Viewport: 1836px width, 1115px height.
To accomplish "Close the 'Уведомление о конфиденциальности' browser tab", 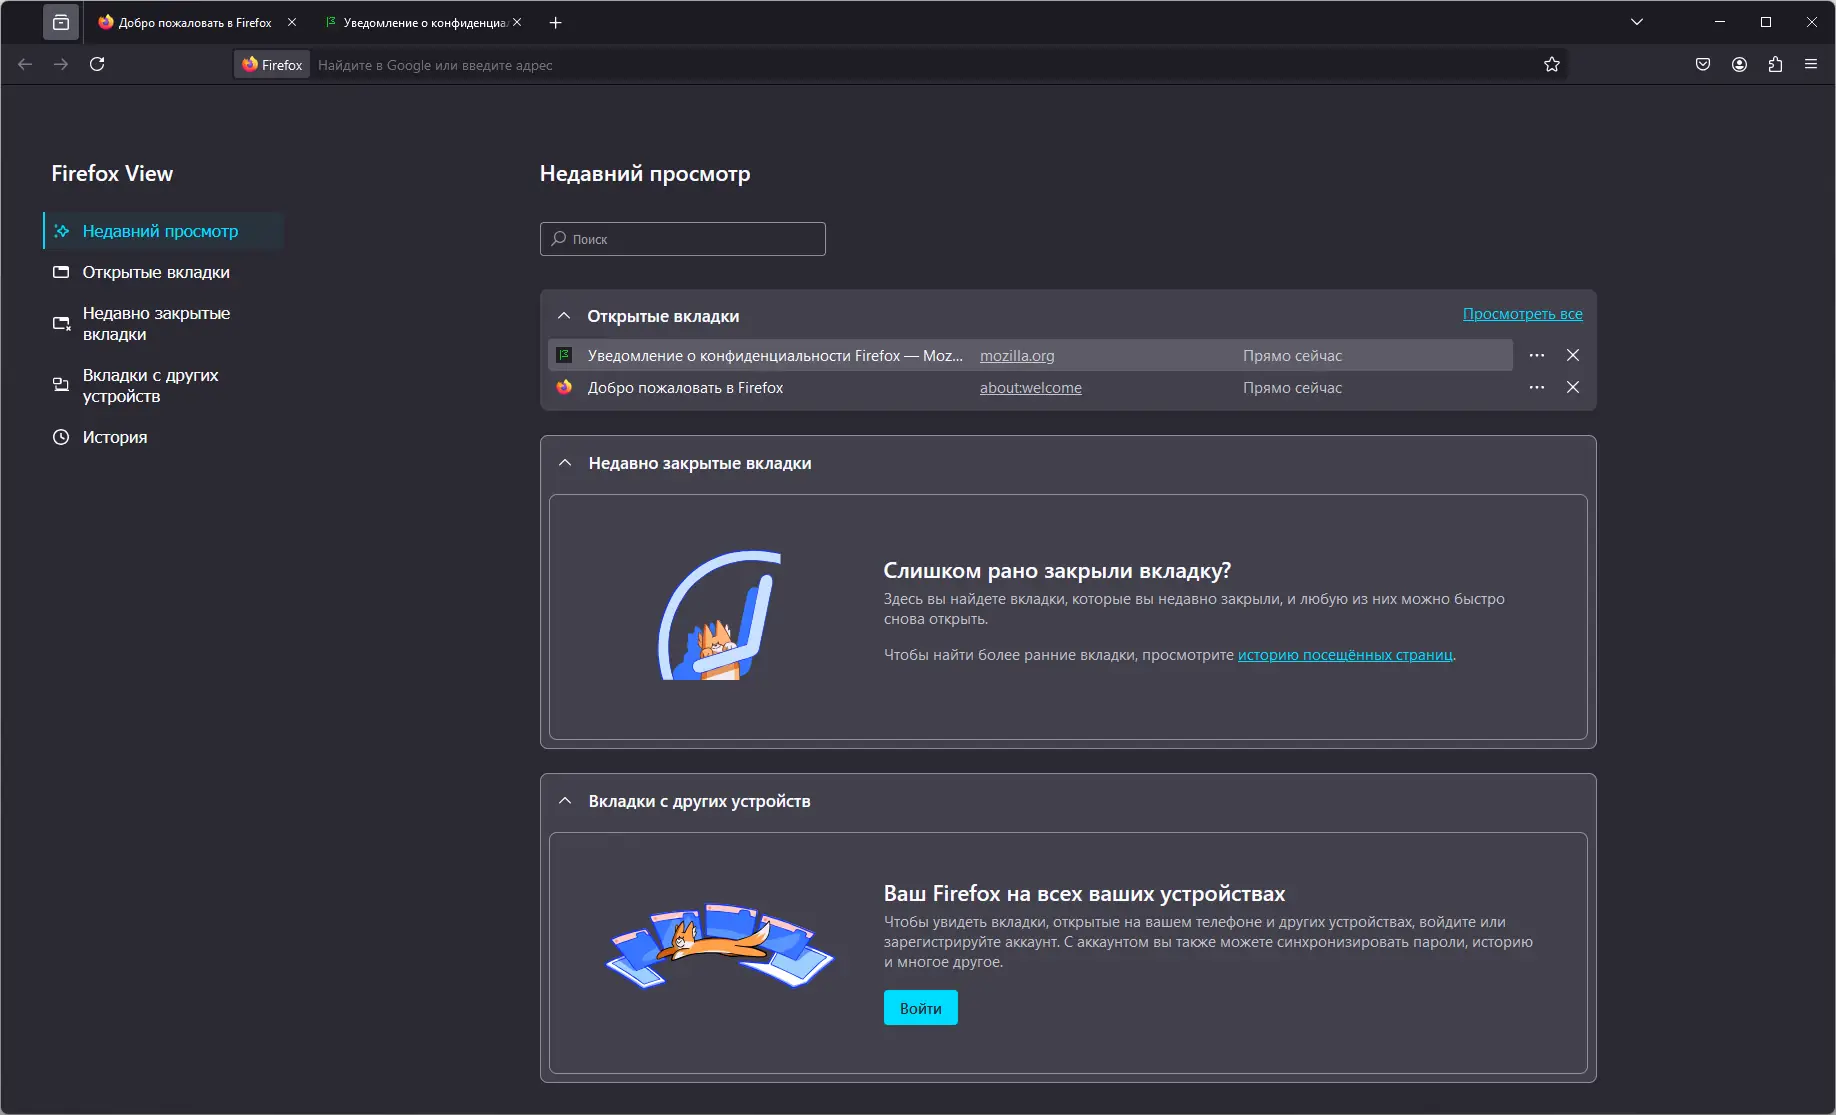I will 517,22.
